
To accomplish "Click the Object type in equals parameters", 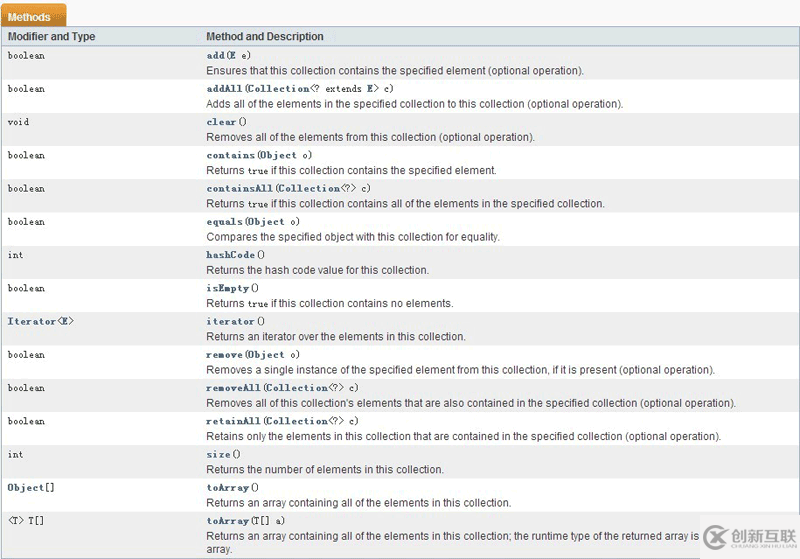I will pos(268,221).
